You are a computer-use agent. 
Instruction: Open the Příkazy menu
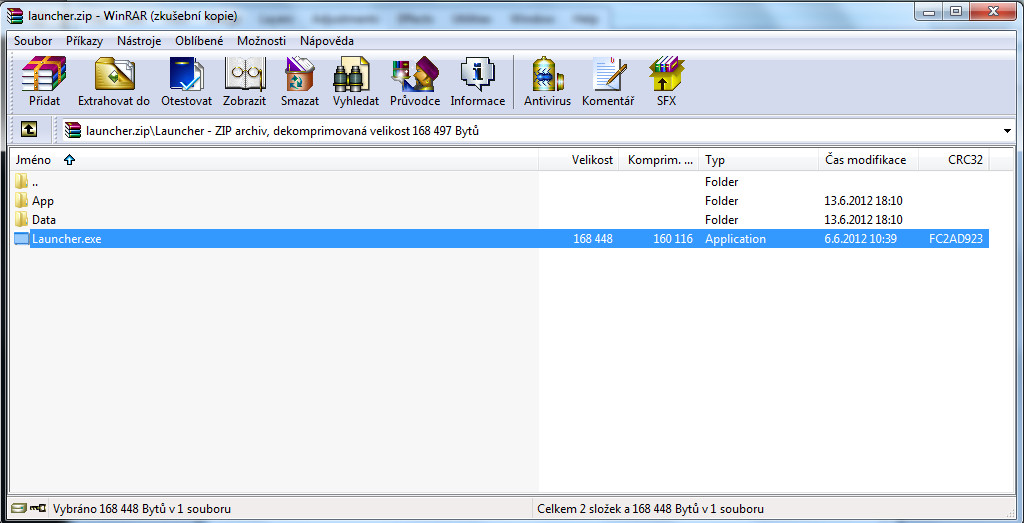(x=84, y=40)
